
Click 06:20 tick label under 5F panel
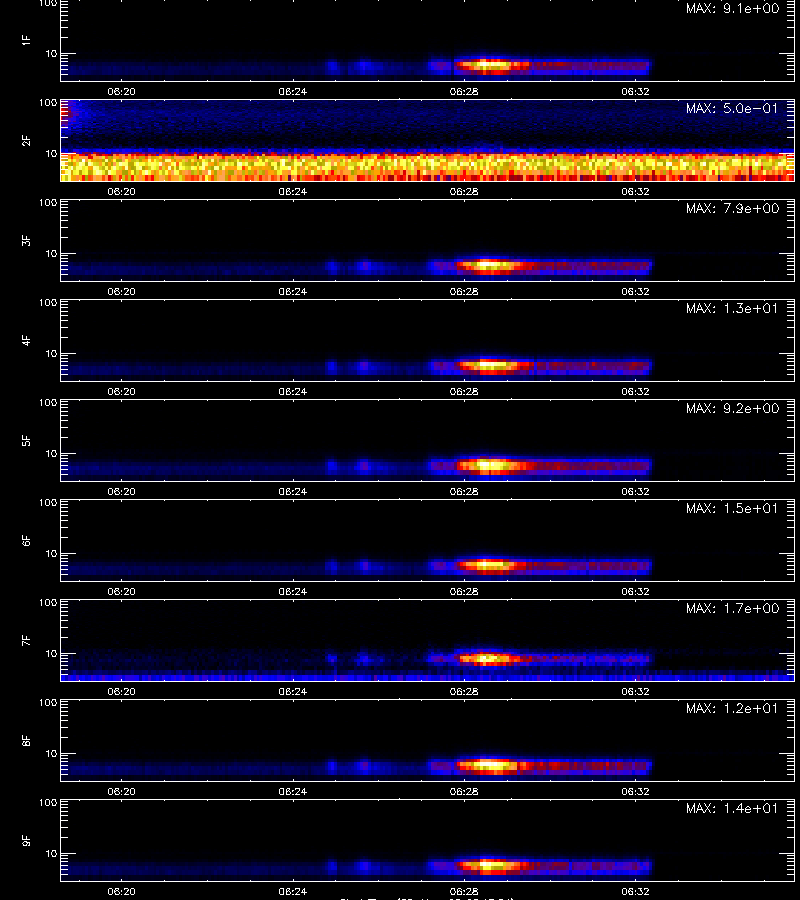(121, 491)
